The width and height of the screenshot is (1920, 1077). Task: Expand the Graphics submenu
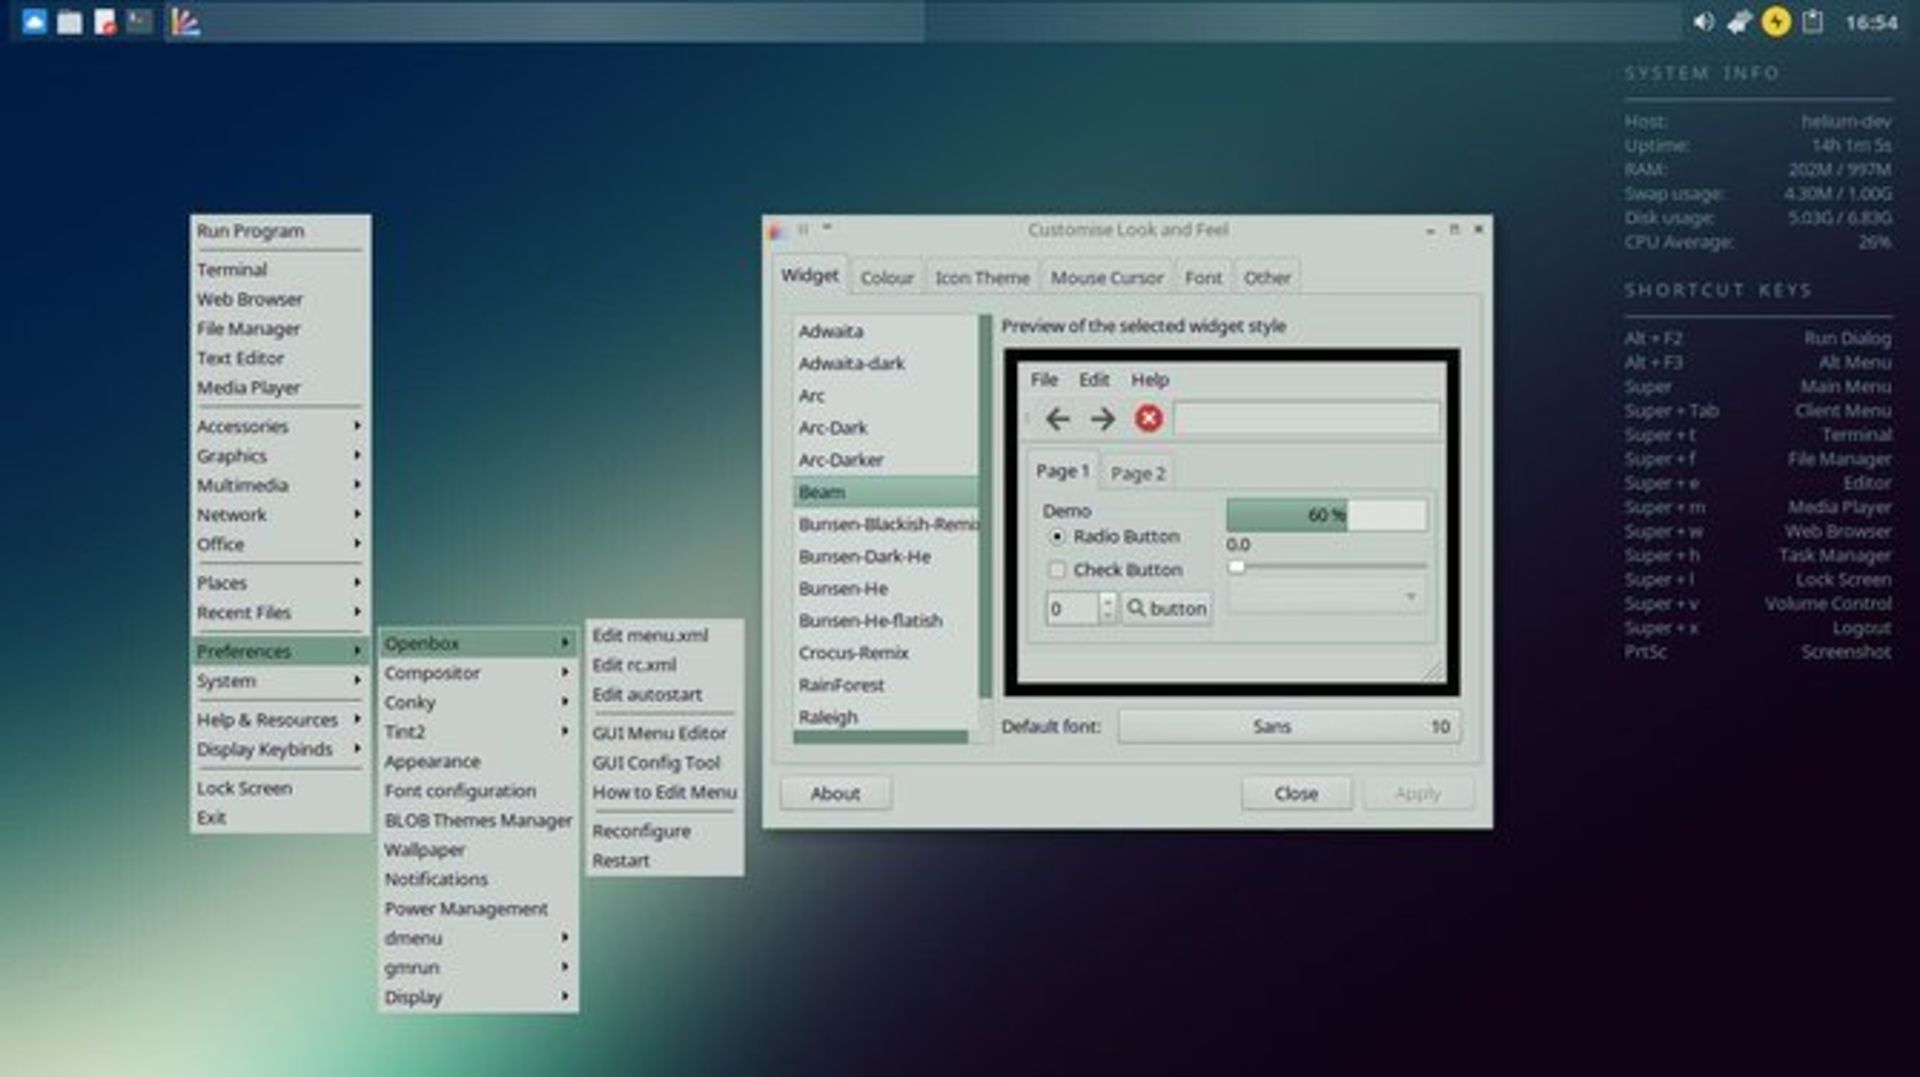pyautogui.click(x=278, y=456)
